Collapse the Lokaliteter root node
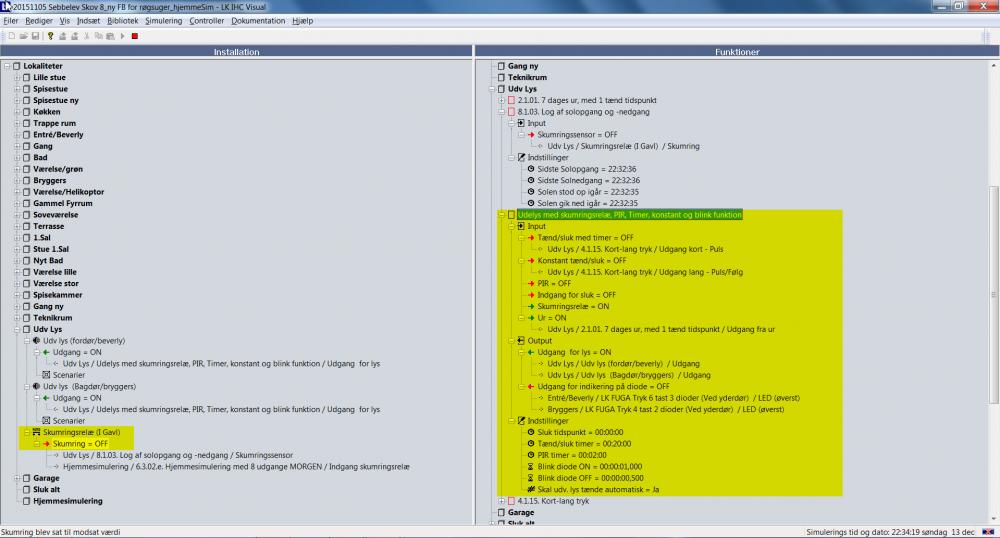The width and height of the screenshot is (1000, 538). 7,66
